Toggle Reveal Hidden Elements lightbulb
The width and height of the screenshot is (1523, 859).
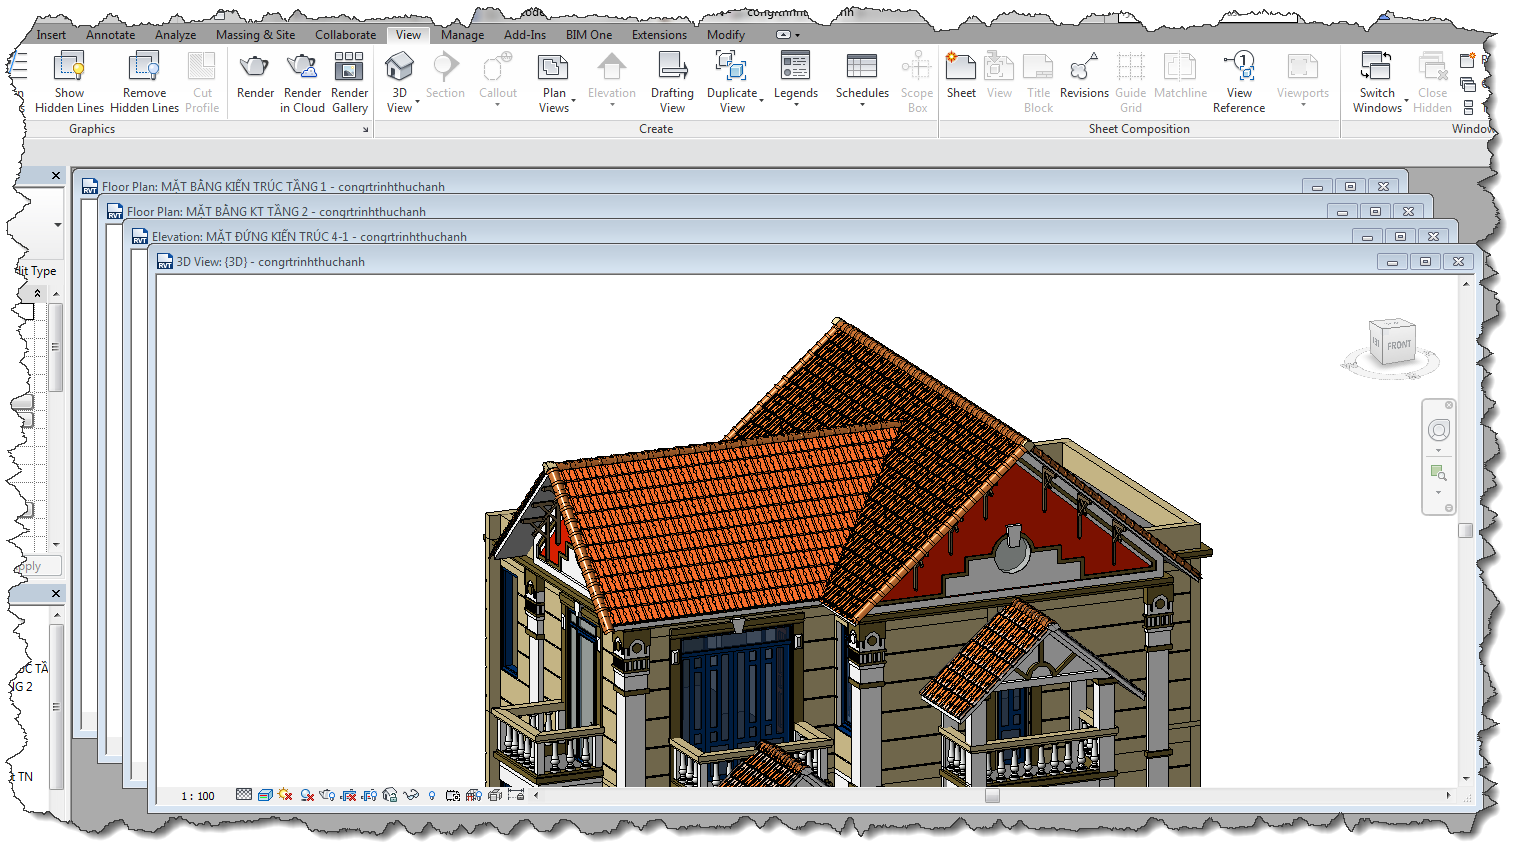432,795
